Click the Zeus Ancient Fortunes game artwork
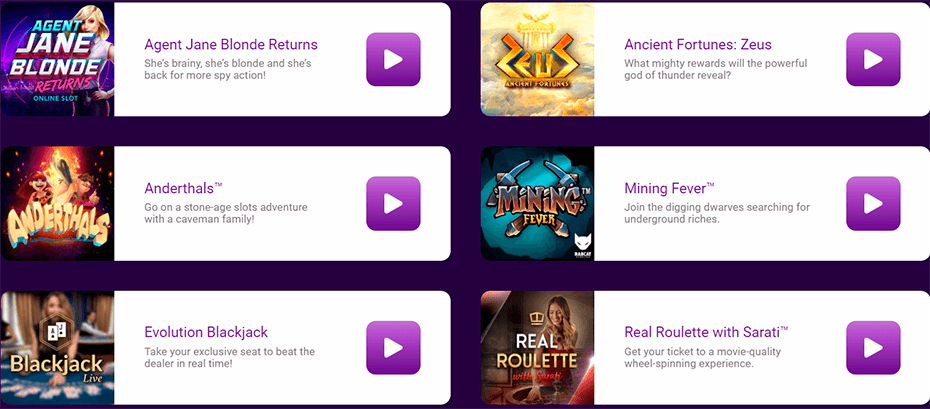This screenshot has height=409, width=930. [x=537, y=59]
